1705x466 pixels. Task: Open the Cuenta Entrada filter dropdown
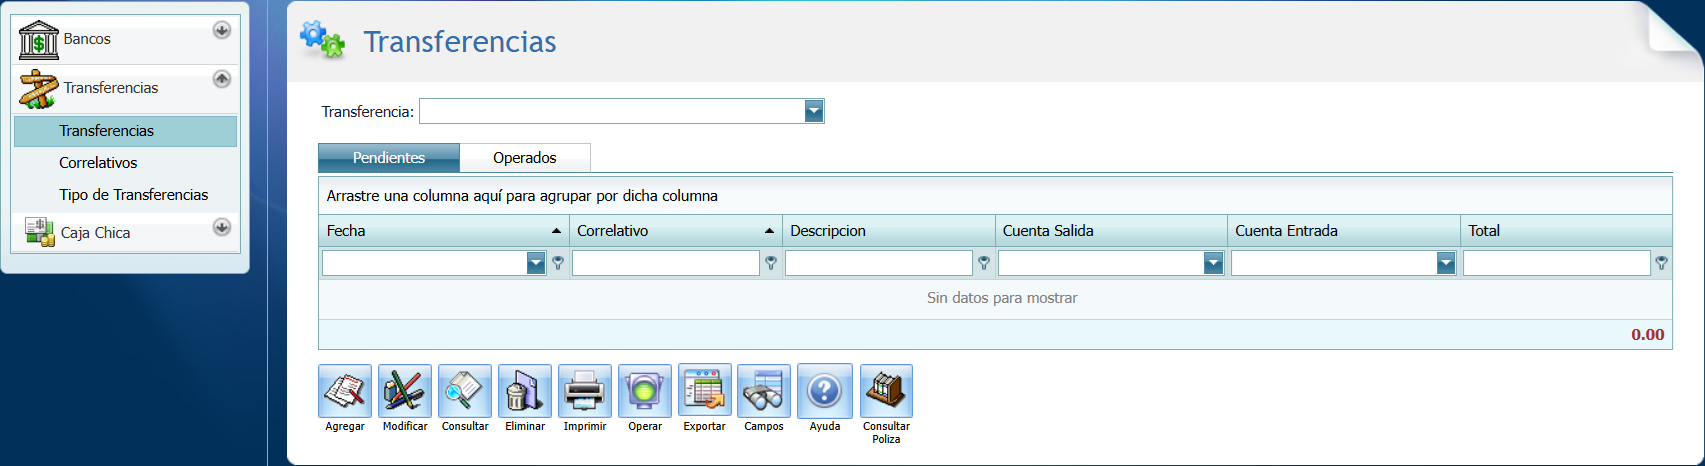tap(1446, 263)
